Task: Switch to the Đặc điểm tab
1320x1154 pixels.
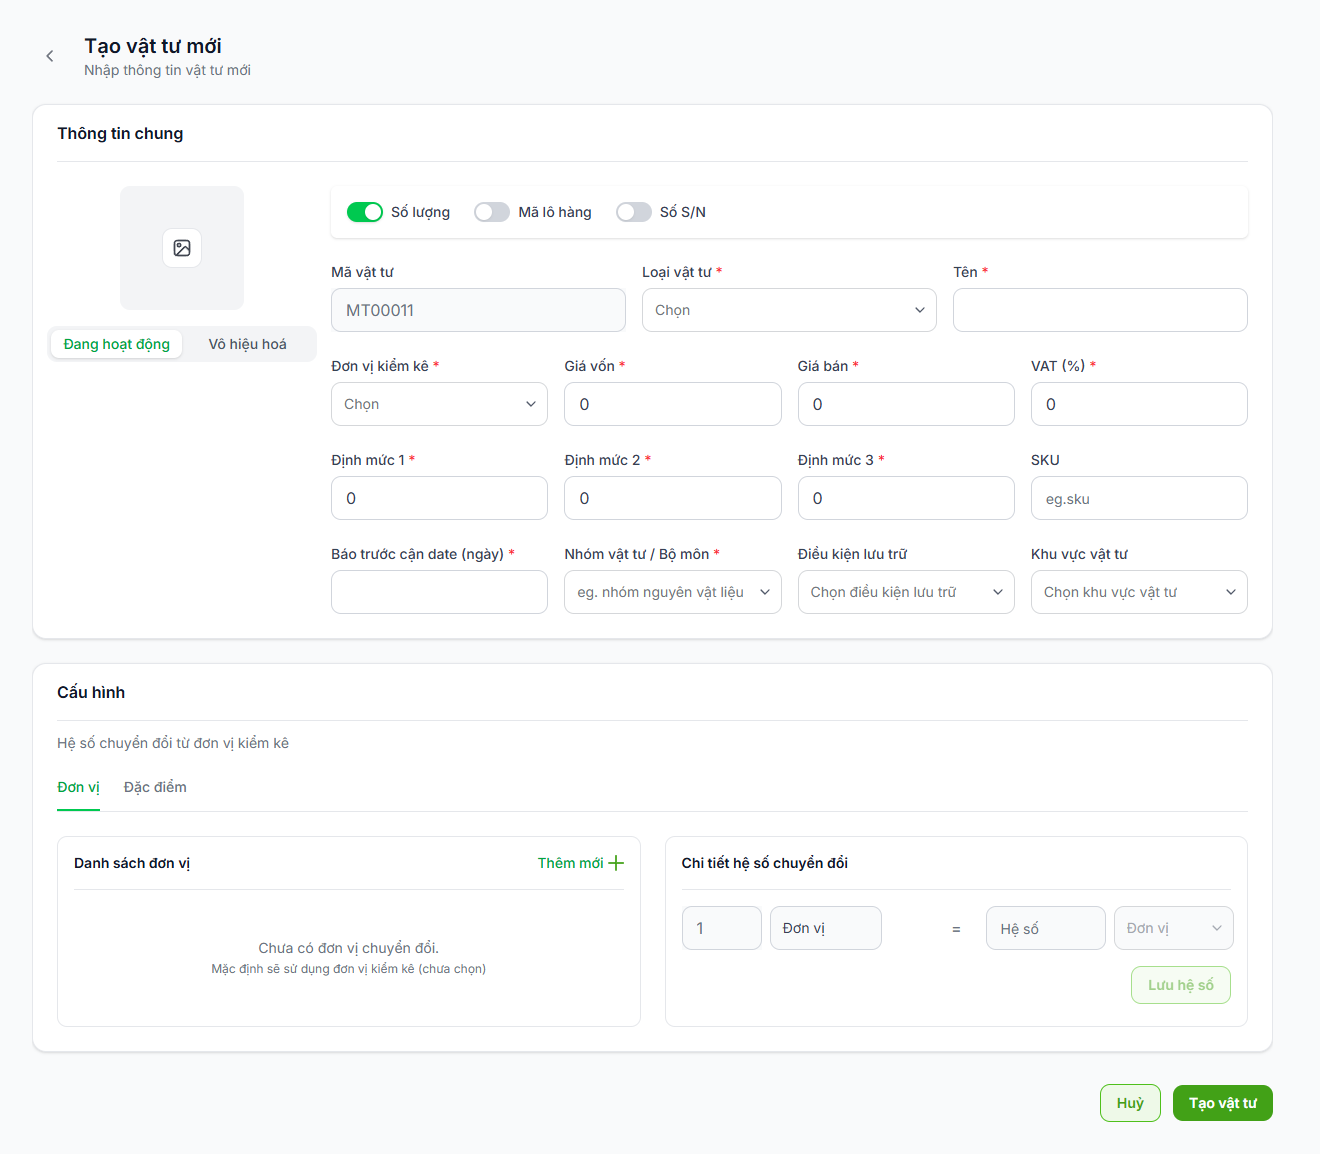Action: coord(155,787)
